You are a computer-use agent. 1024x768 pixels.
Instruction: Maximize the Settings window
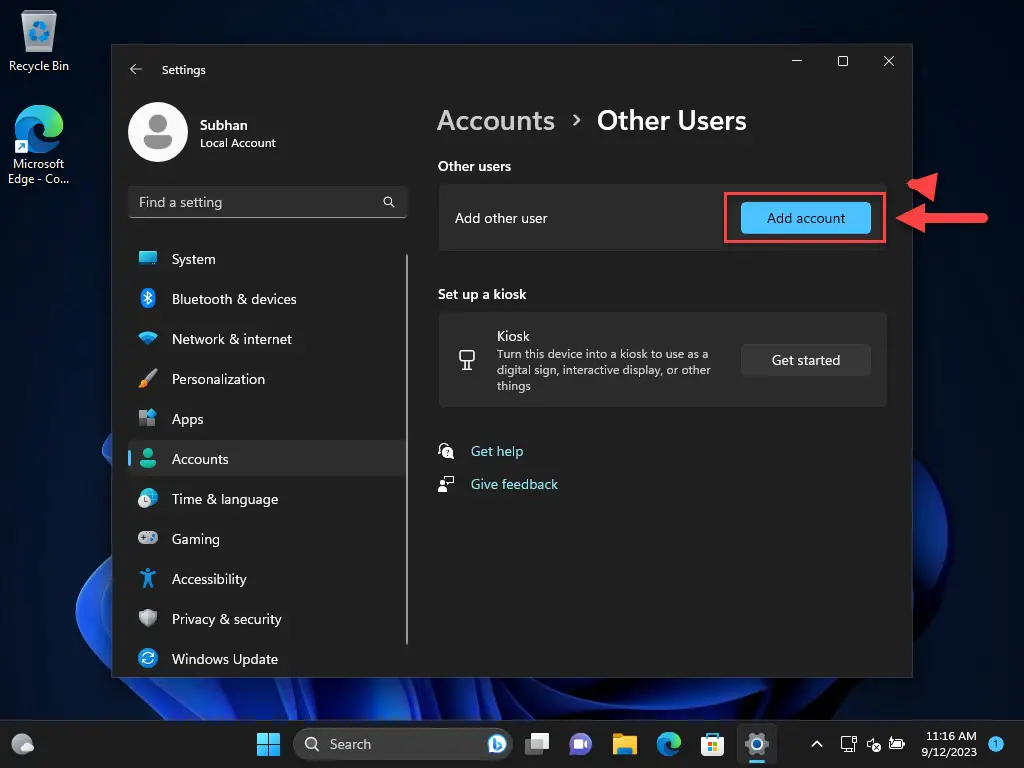(842, 61)
